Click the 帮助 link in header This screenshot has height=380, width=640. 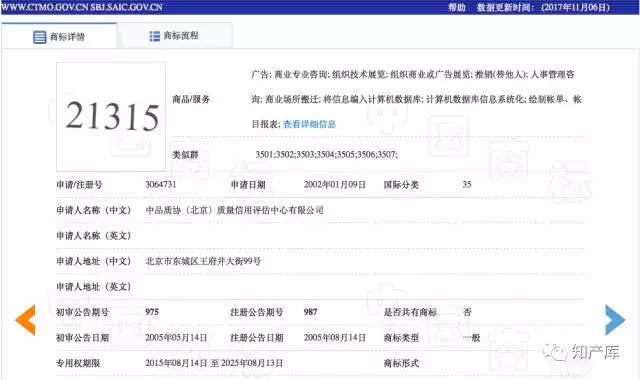[x=457, y=7]
